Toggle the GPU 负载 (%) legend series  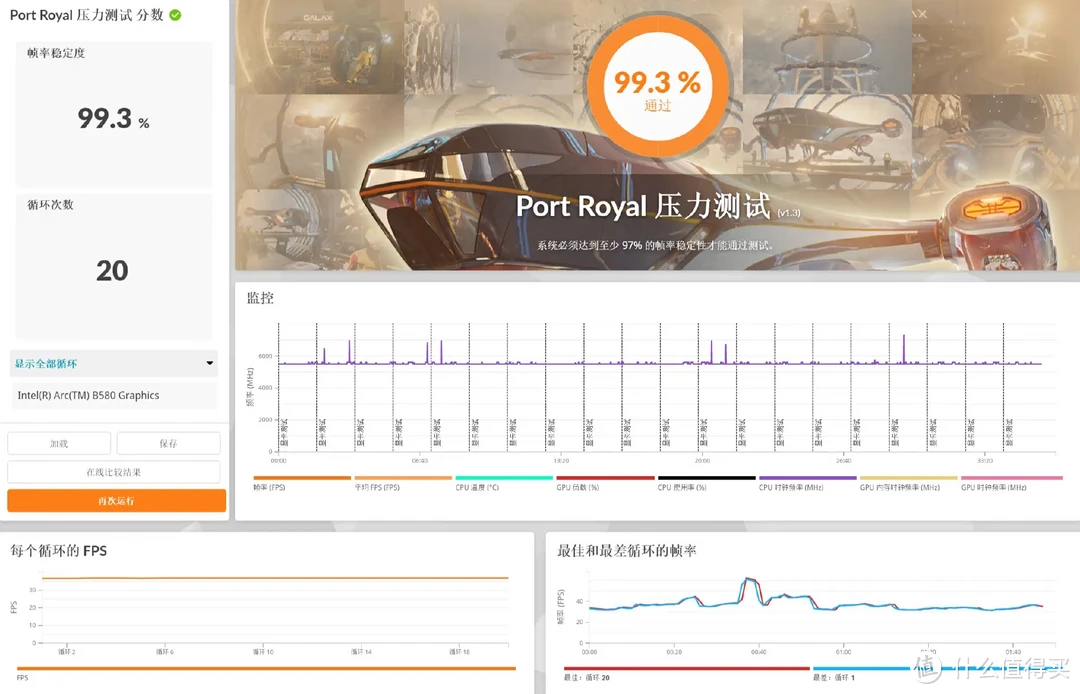(x=605, y=483)
